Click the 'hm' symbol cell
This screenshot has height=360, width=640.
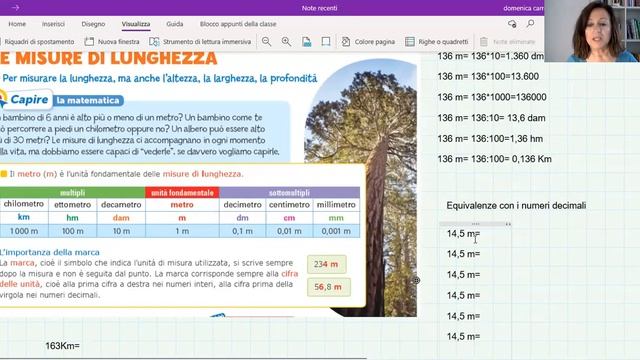(73, 218)
